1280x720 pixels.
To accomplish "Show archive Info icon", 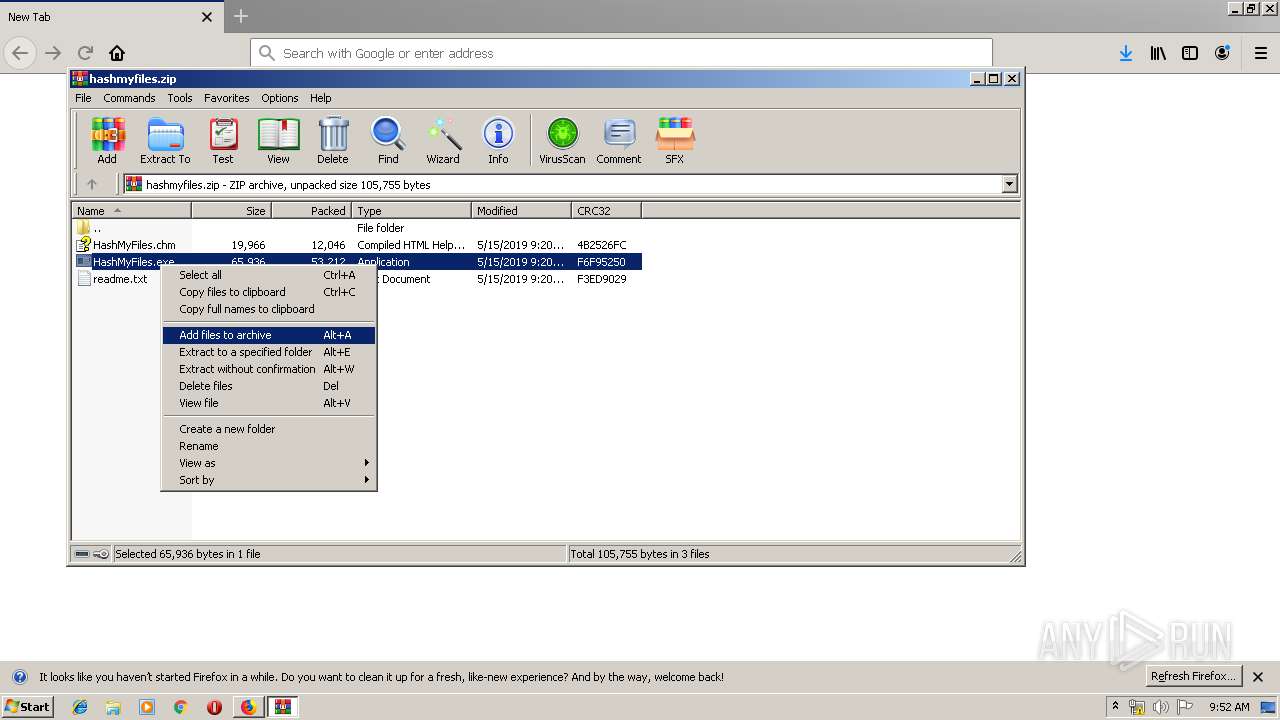I will click(x=498, y=140).
